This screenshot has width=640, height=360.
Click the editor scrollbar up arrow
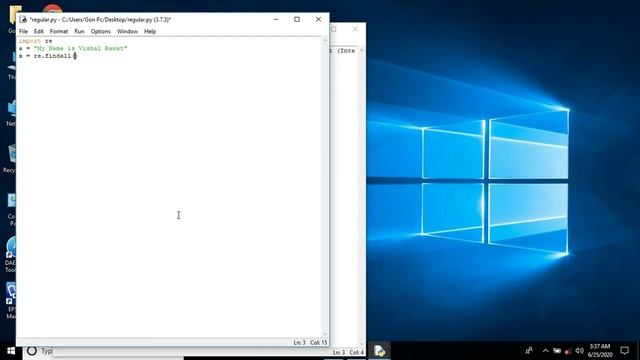325,40
